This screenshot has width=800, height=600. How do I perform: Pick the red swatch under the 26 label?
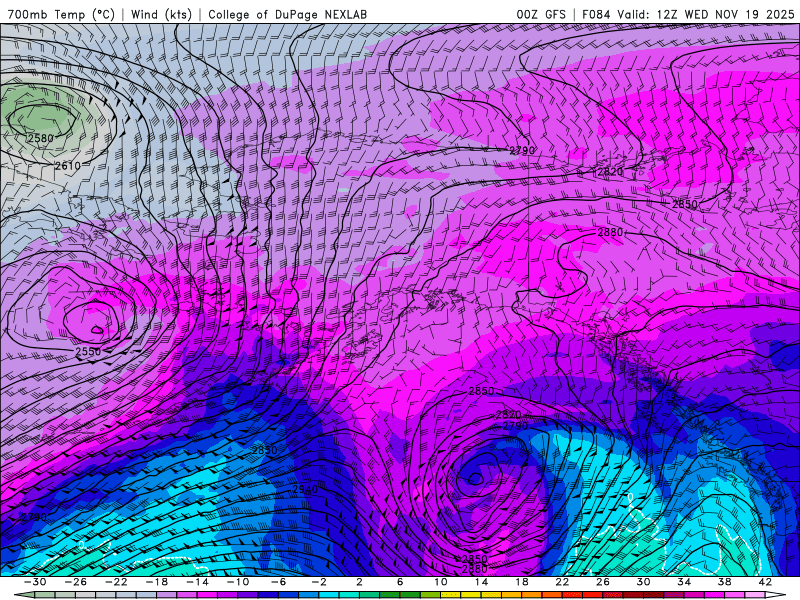tap(612, 595)
